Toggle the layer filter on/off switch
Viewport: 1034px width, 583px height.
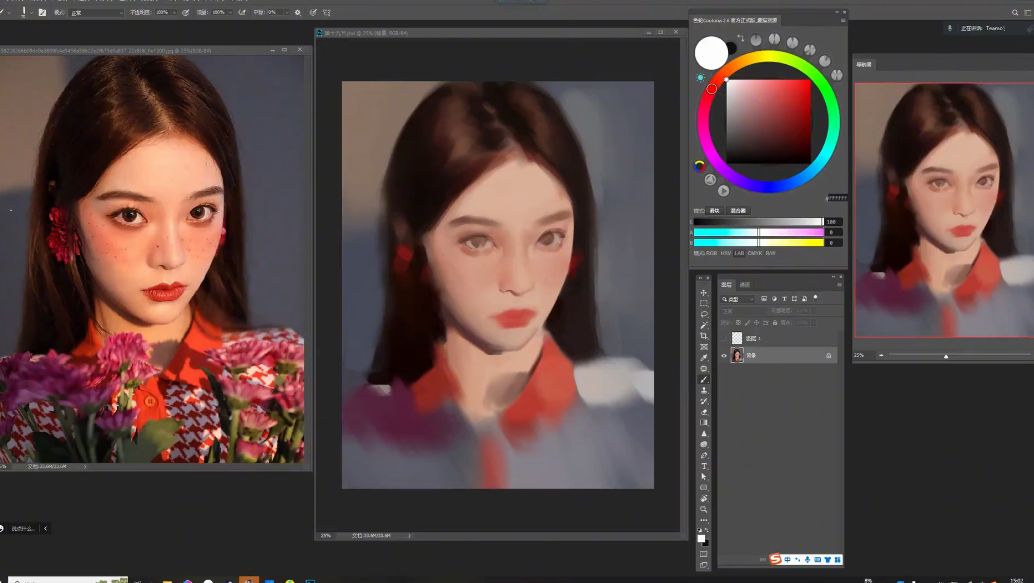815,298
